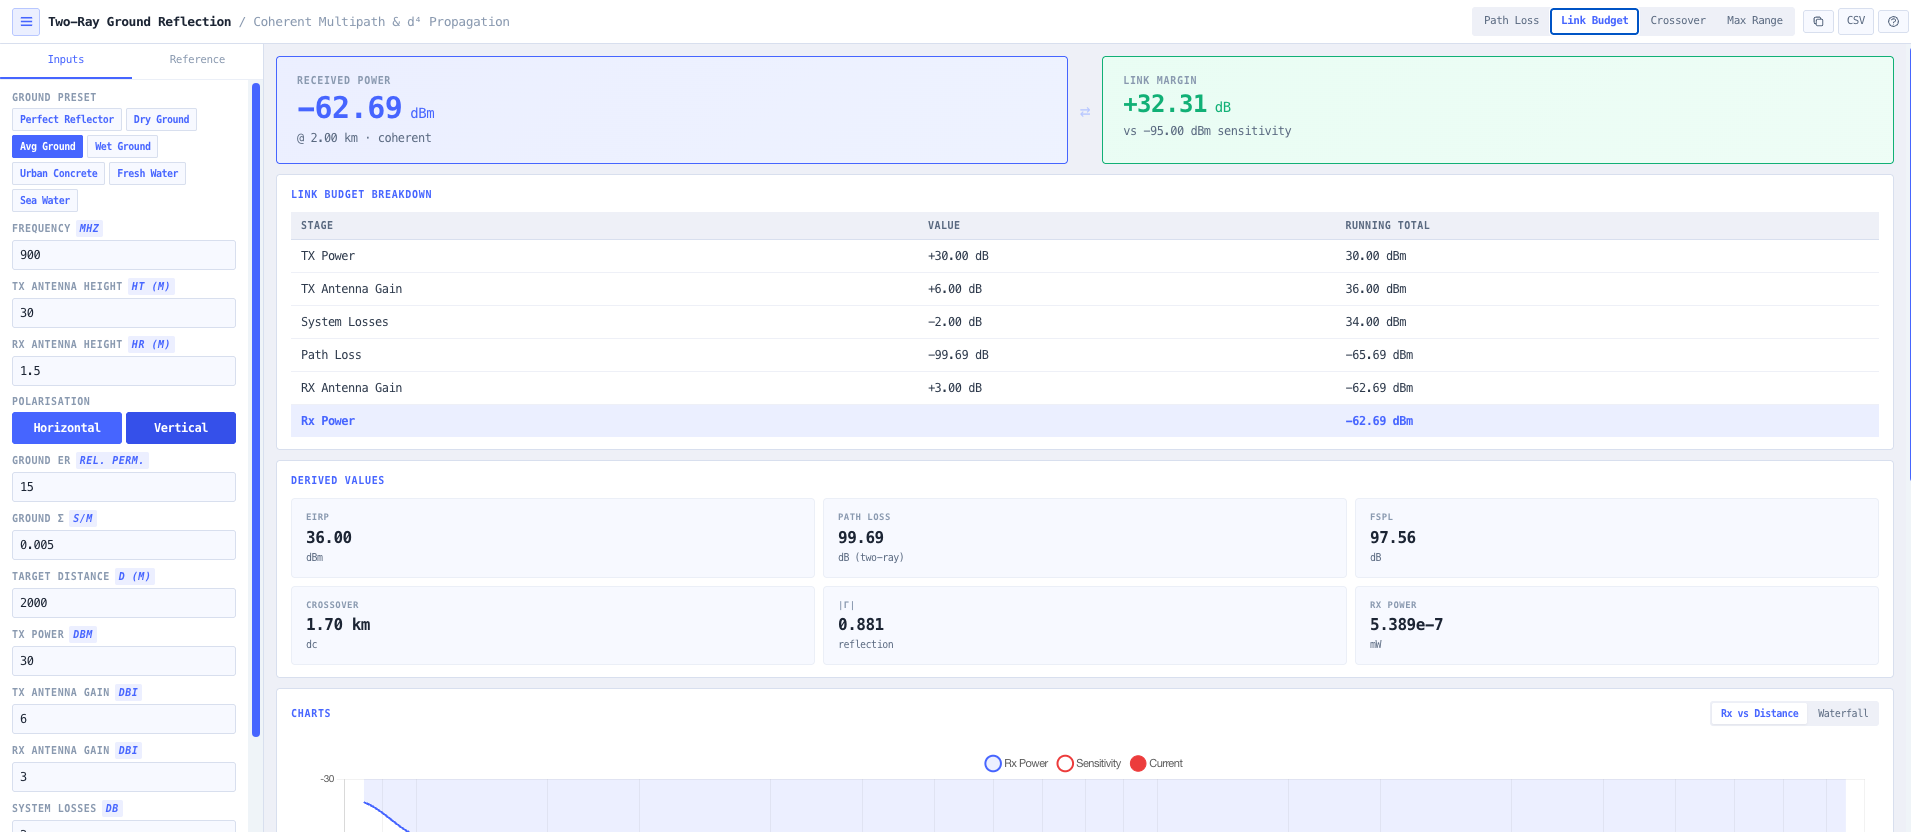This screenshot has width=1911, height=832.
Task: Select the Wet Ground preset
Action: (x=122, y=147)
